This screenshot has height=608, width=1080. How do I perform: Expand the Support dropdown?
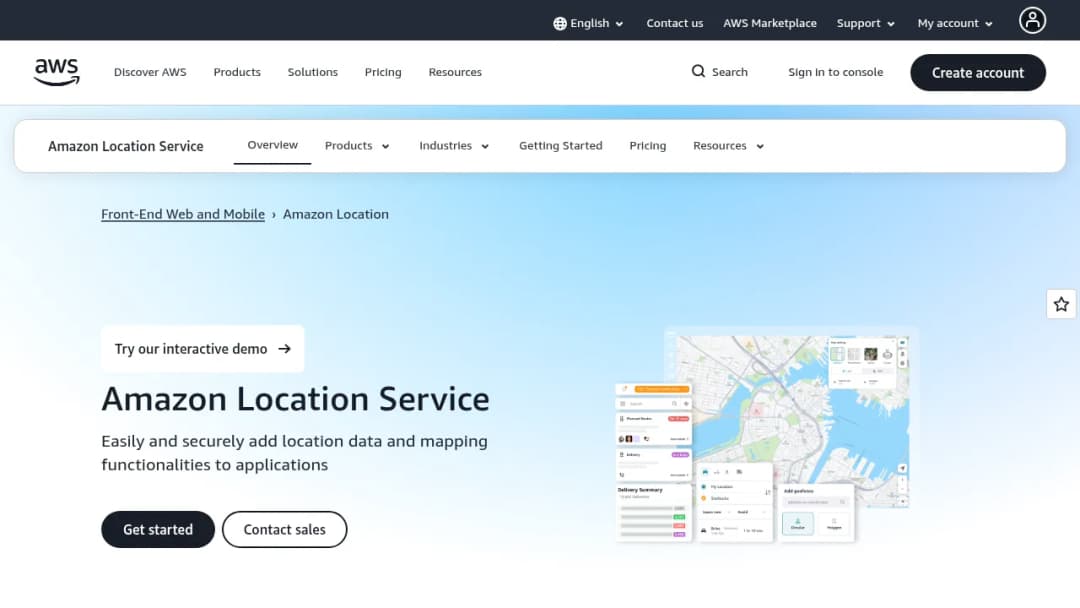(x=866, y=23)
